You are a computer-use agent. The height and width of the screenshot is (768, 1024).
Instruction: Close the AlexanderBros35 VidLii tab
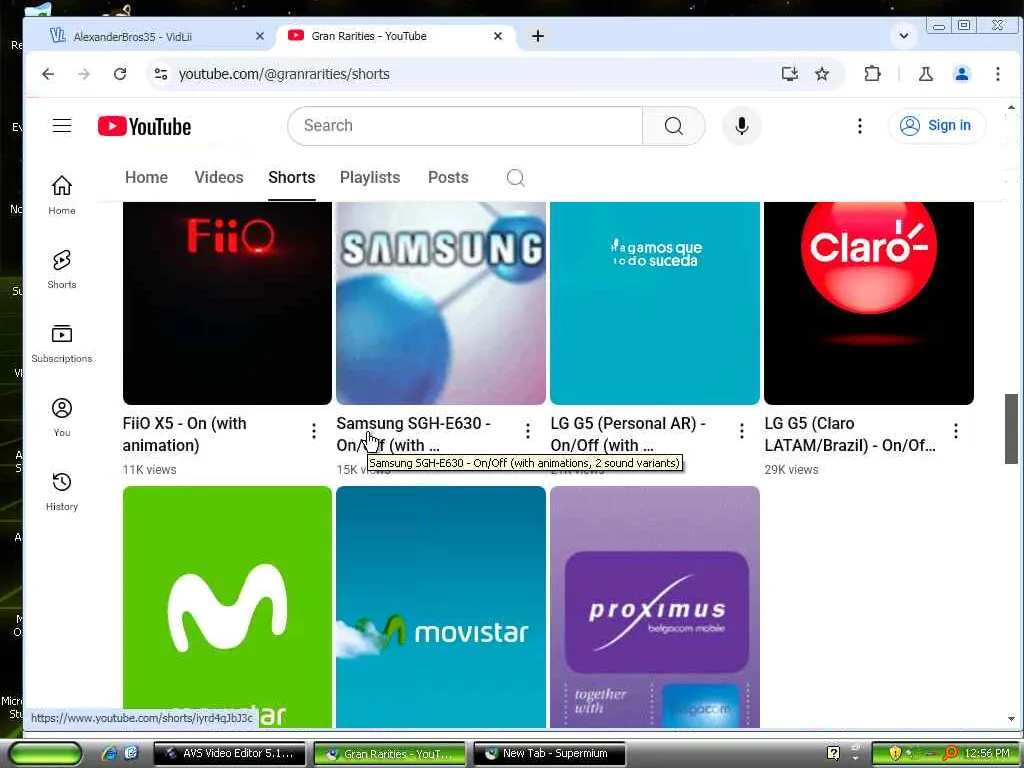point(260,37)
